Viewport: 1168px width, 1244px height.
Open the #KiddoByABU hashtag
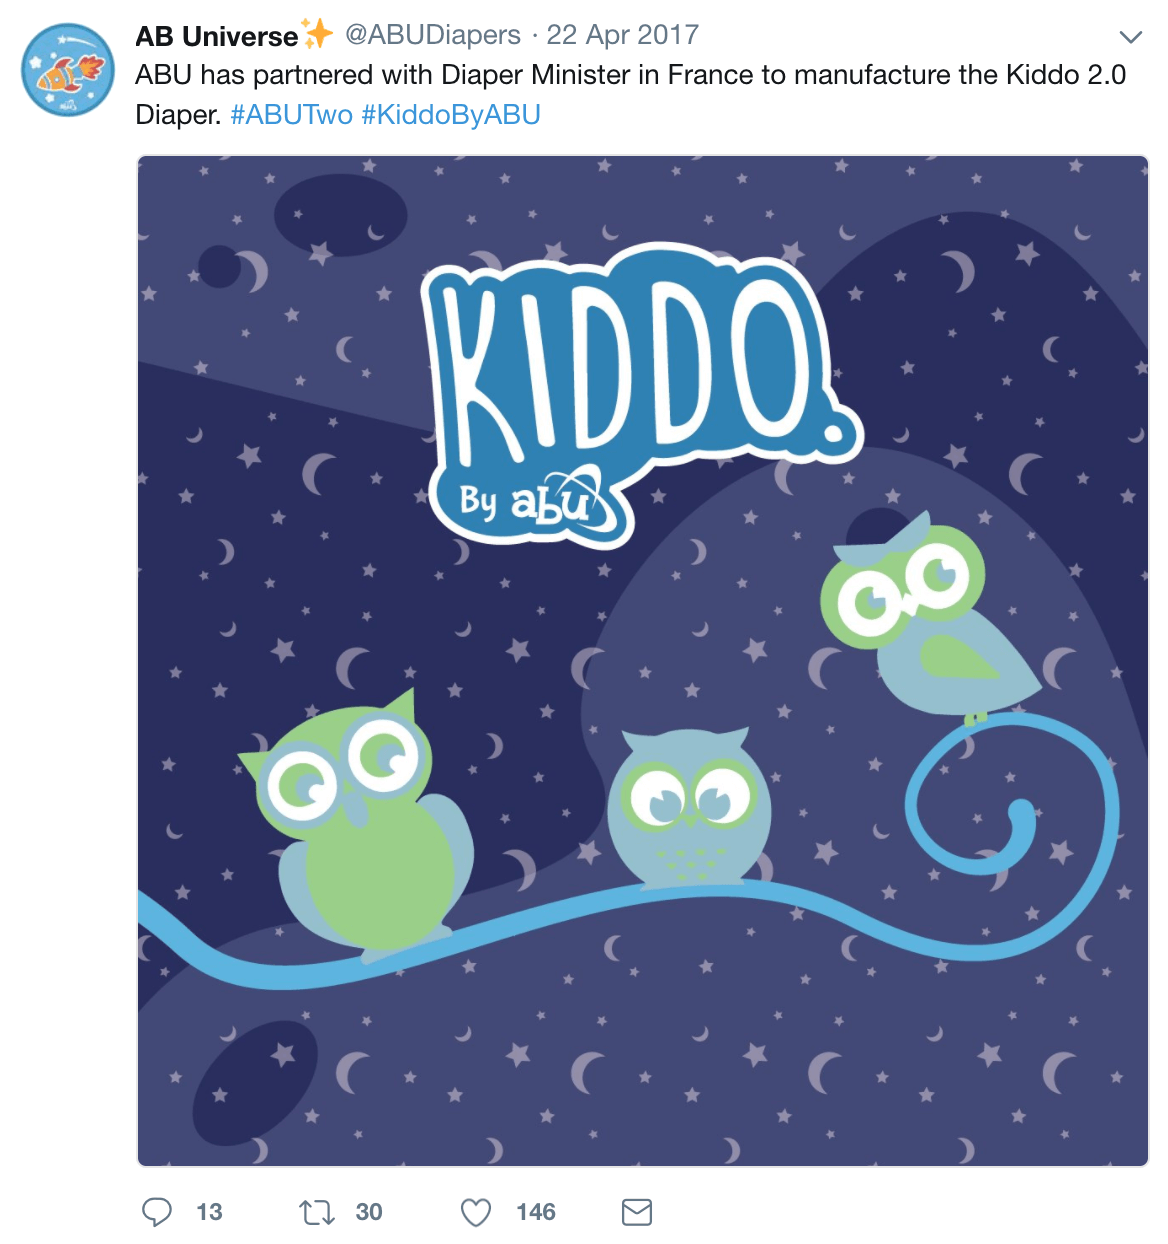451,115
